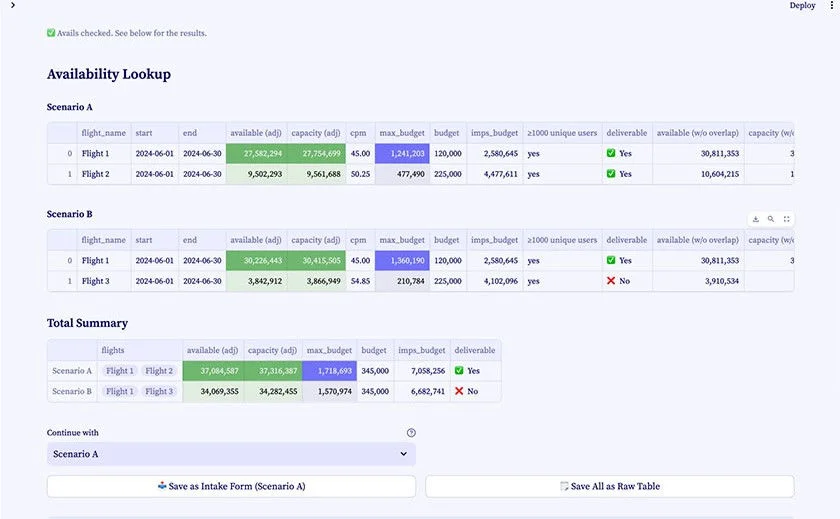Image resolution: width=840 pixels, height=519 pixels.
Task: Select the purple 1,718,693 max_budget cell
Action: tap(329, 371)
